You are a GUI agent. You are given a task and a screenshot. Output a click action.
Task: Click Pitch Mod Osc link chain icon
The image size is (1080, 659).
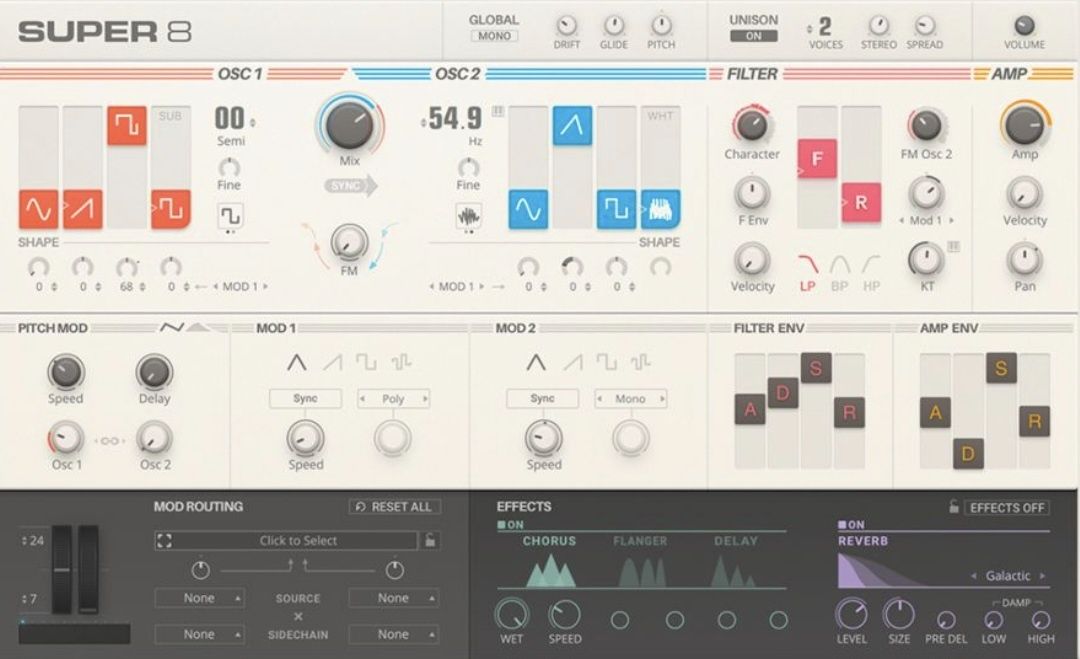click(110, 441)
